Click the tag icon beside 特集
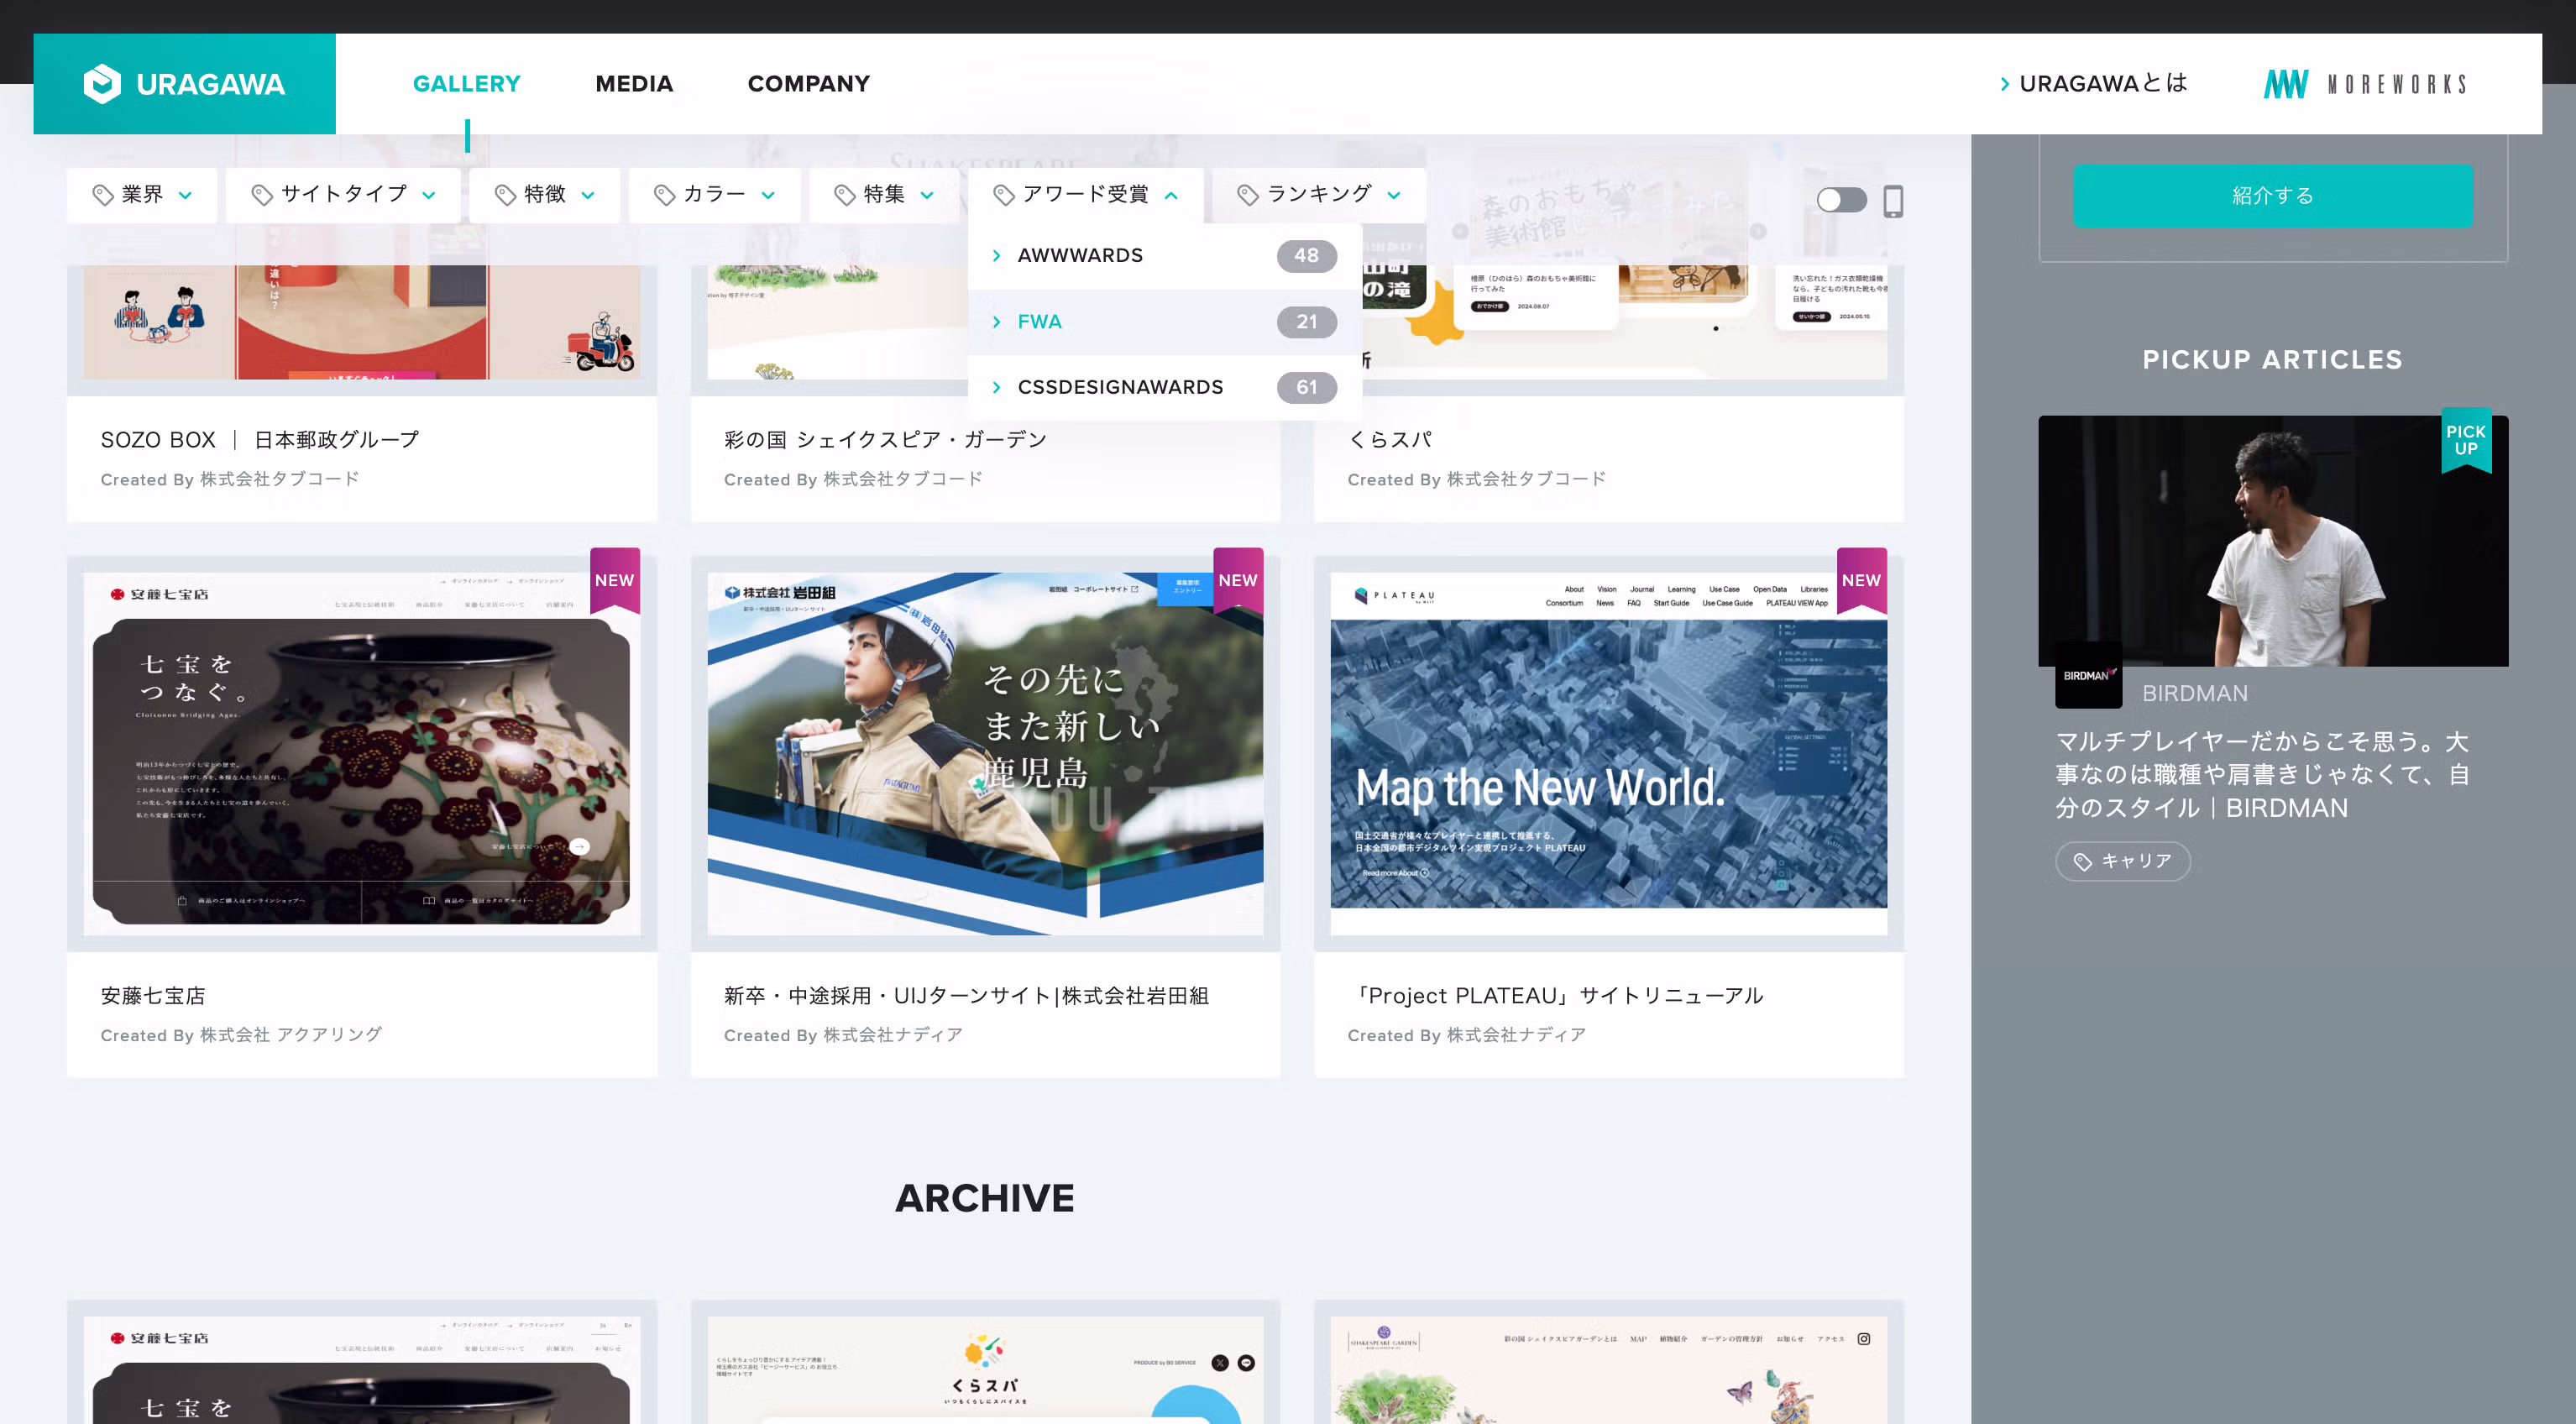Screen dimensions: 2576x1424 (x=845, y=195)
